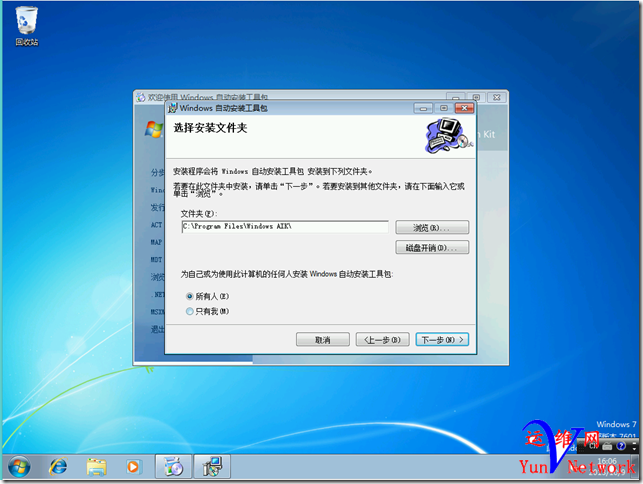Image resolution: width=643 pixels, height=484 pixels.
Task: Minimize the installer setup dialog
Action: click(x=424, y=108)
